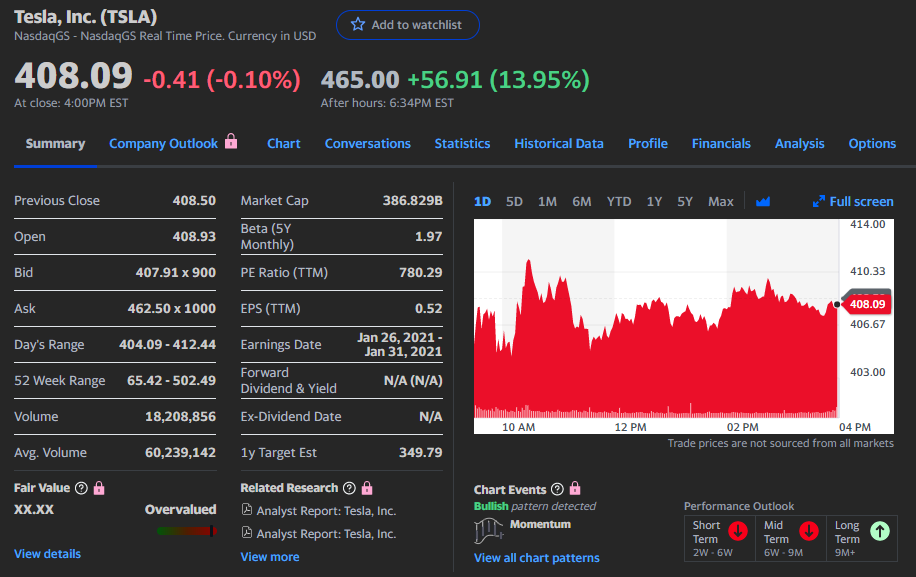The height and width of the screenshot is (577, 916).
Task: Click the Bid value 407.91 x 900
Action: (x=176, y=272)
